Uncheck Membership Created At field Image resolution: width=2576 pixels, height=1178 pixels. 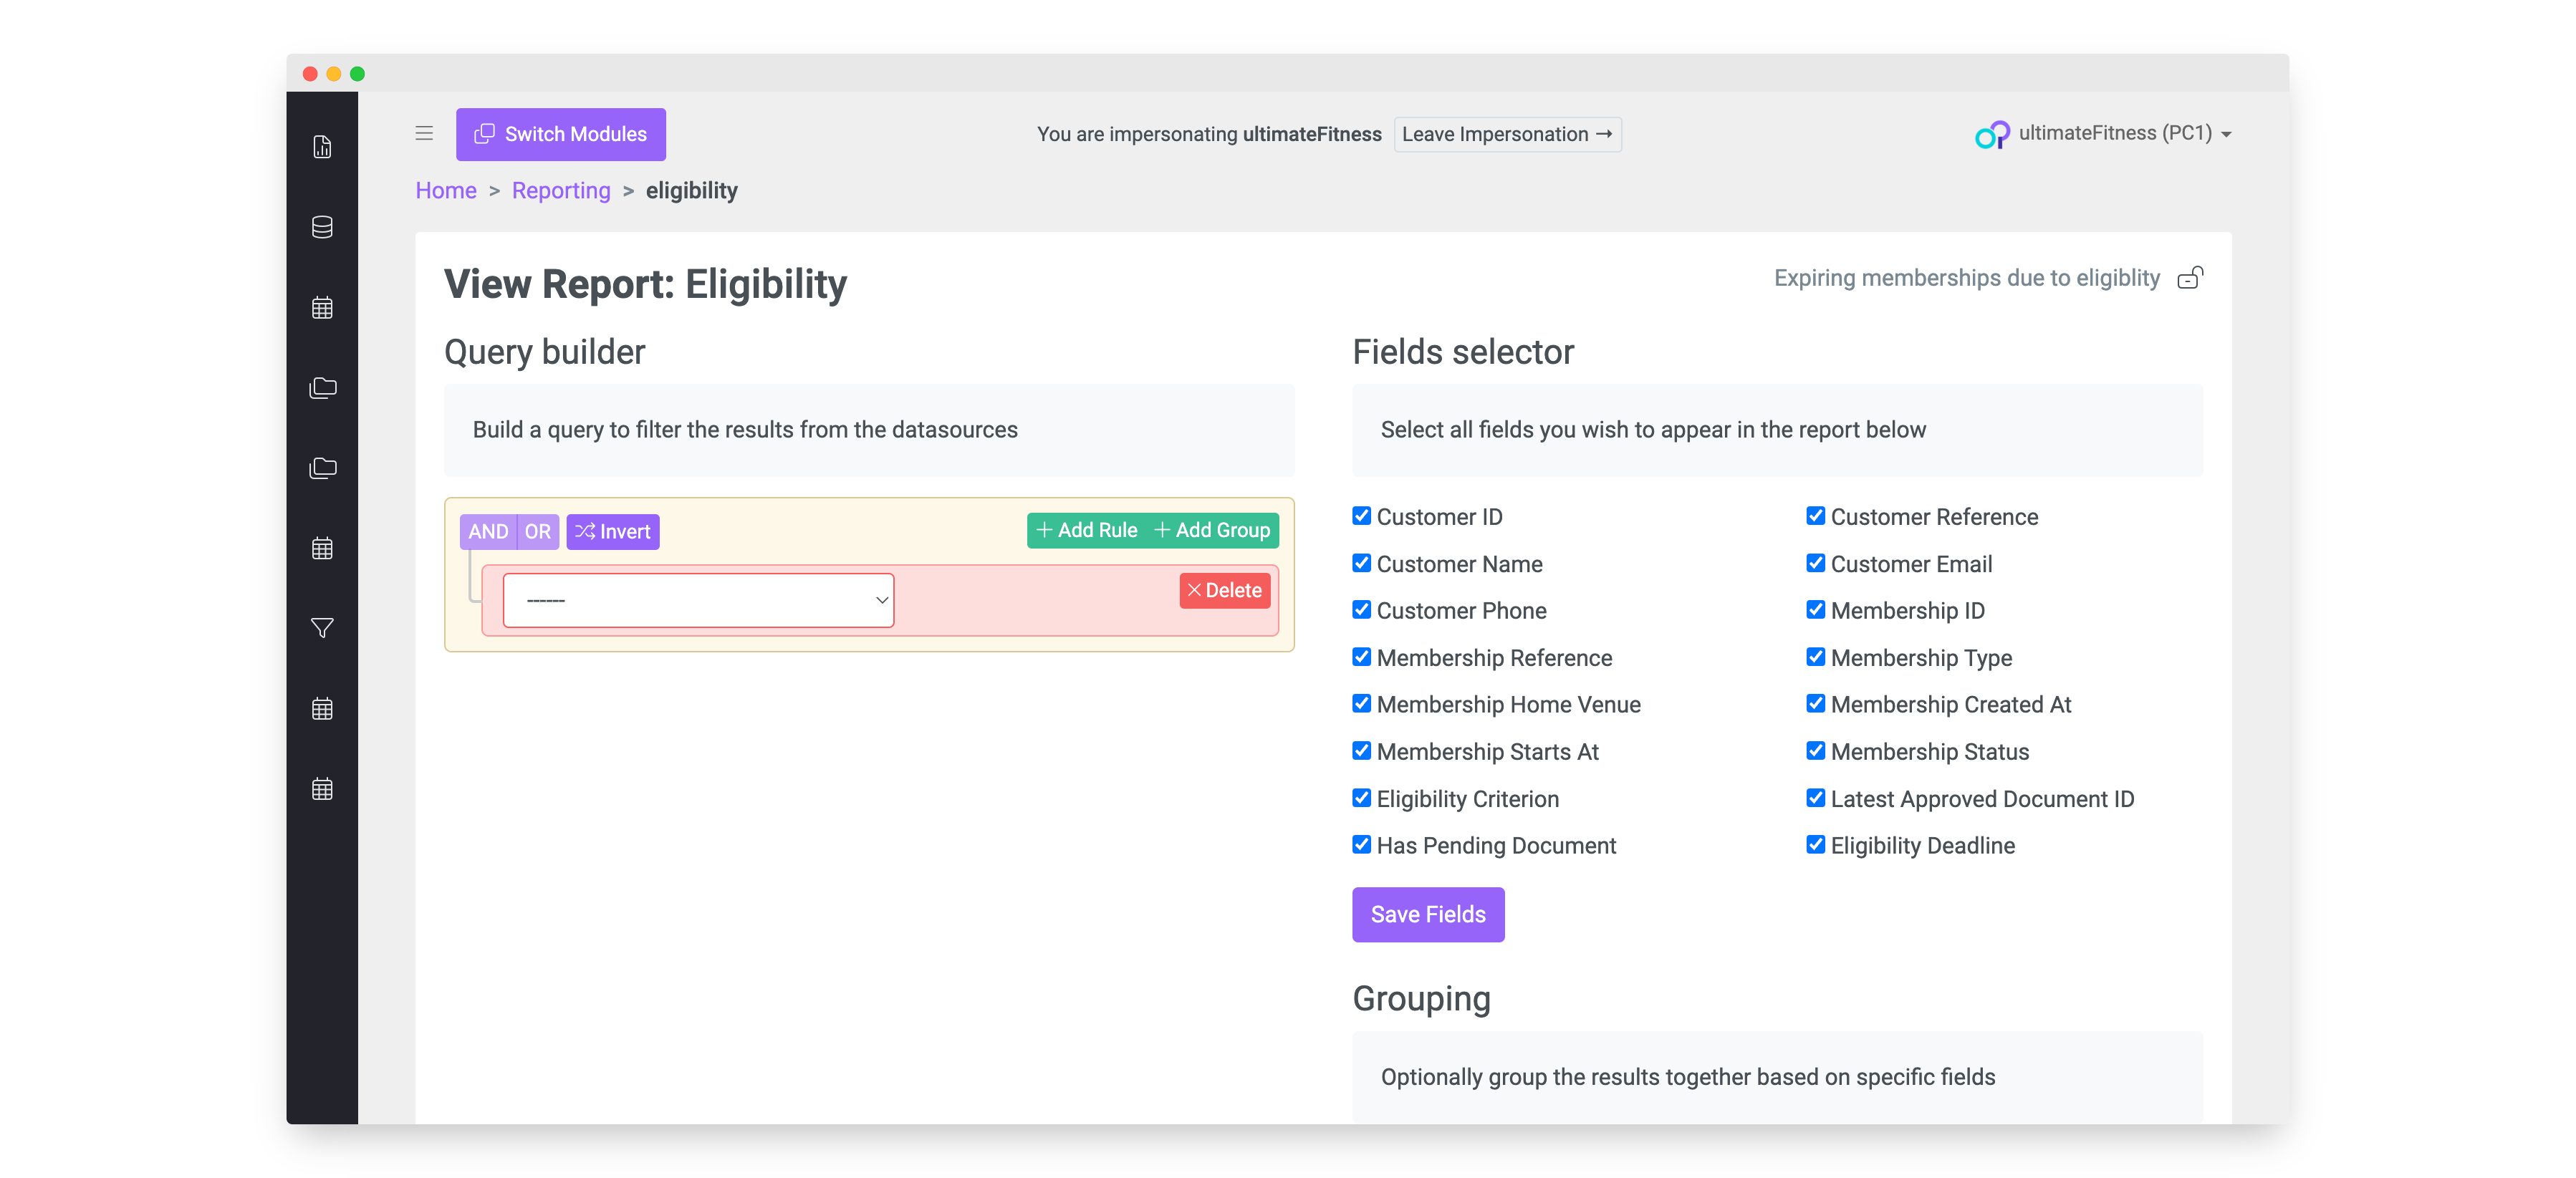coord(1815,704)
